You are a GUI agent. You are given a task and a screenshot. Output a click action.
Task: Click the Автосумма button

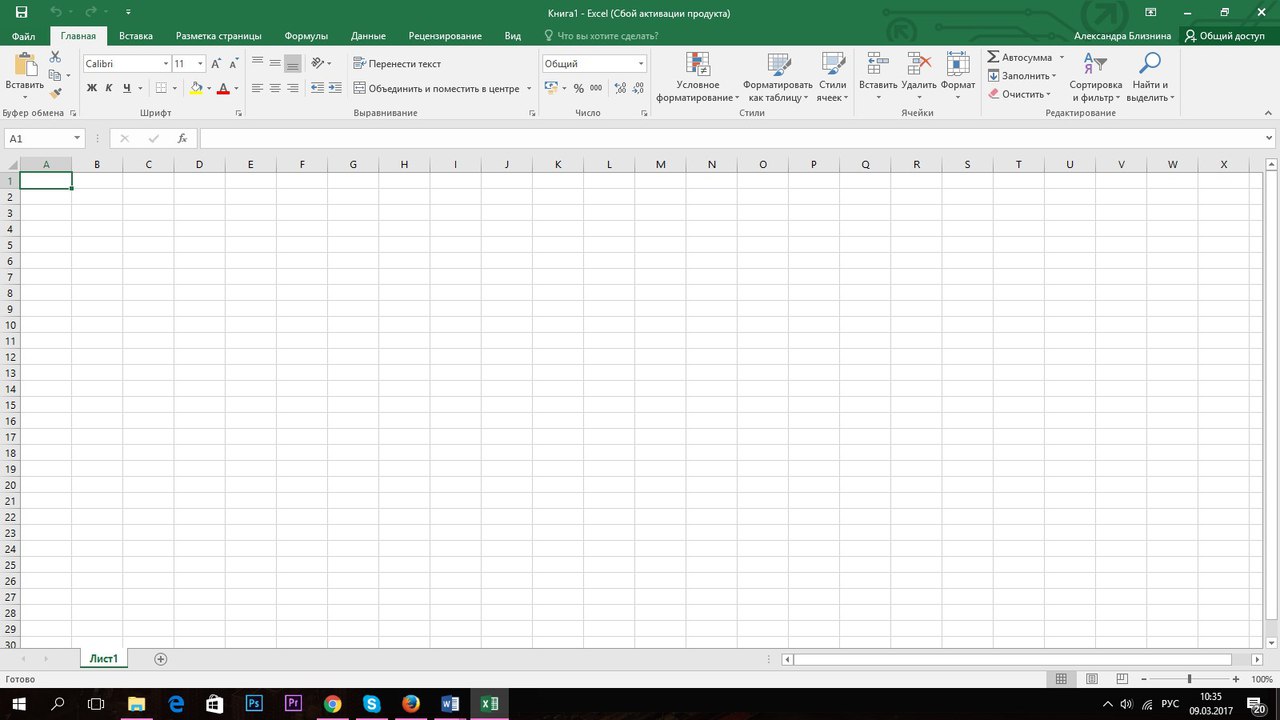1019,58
